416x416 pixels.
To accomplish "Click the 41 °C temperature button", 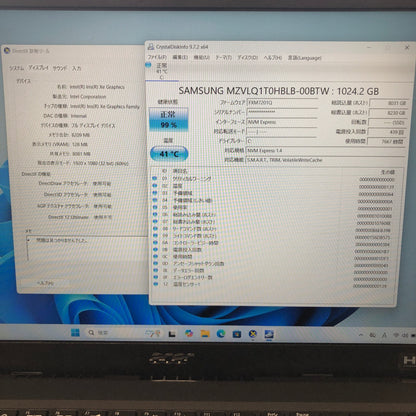I will pyautogui.click(x=169, y=154).
